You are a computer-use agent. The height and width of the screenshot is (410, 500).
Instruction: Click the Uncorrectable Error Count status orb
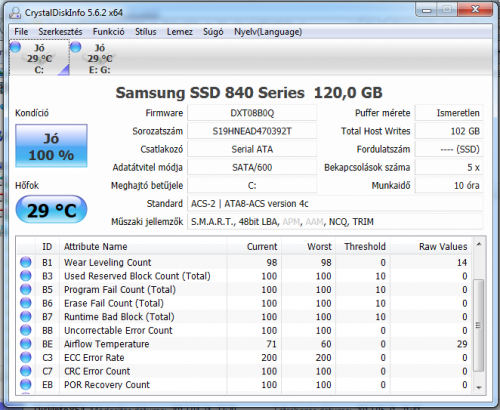(26, 330)
